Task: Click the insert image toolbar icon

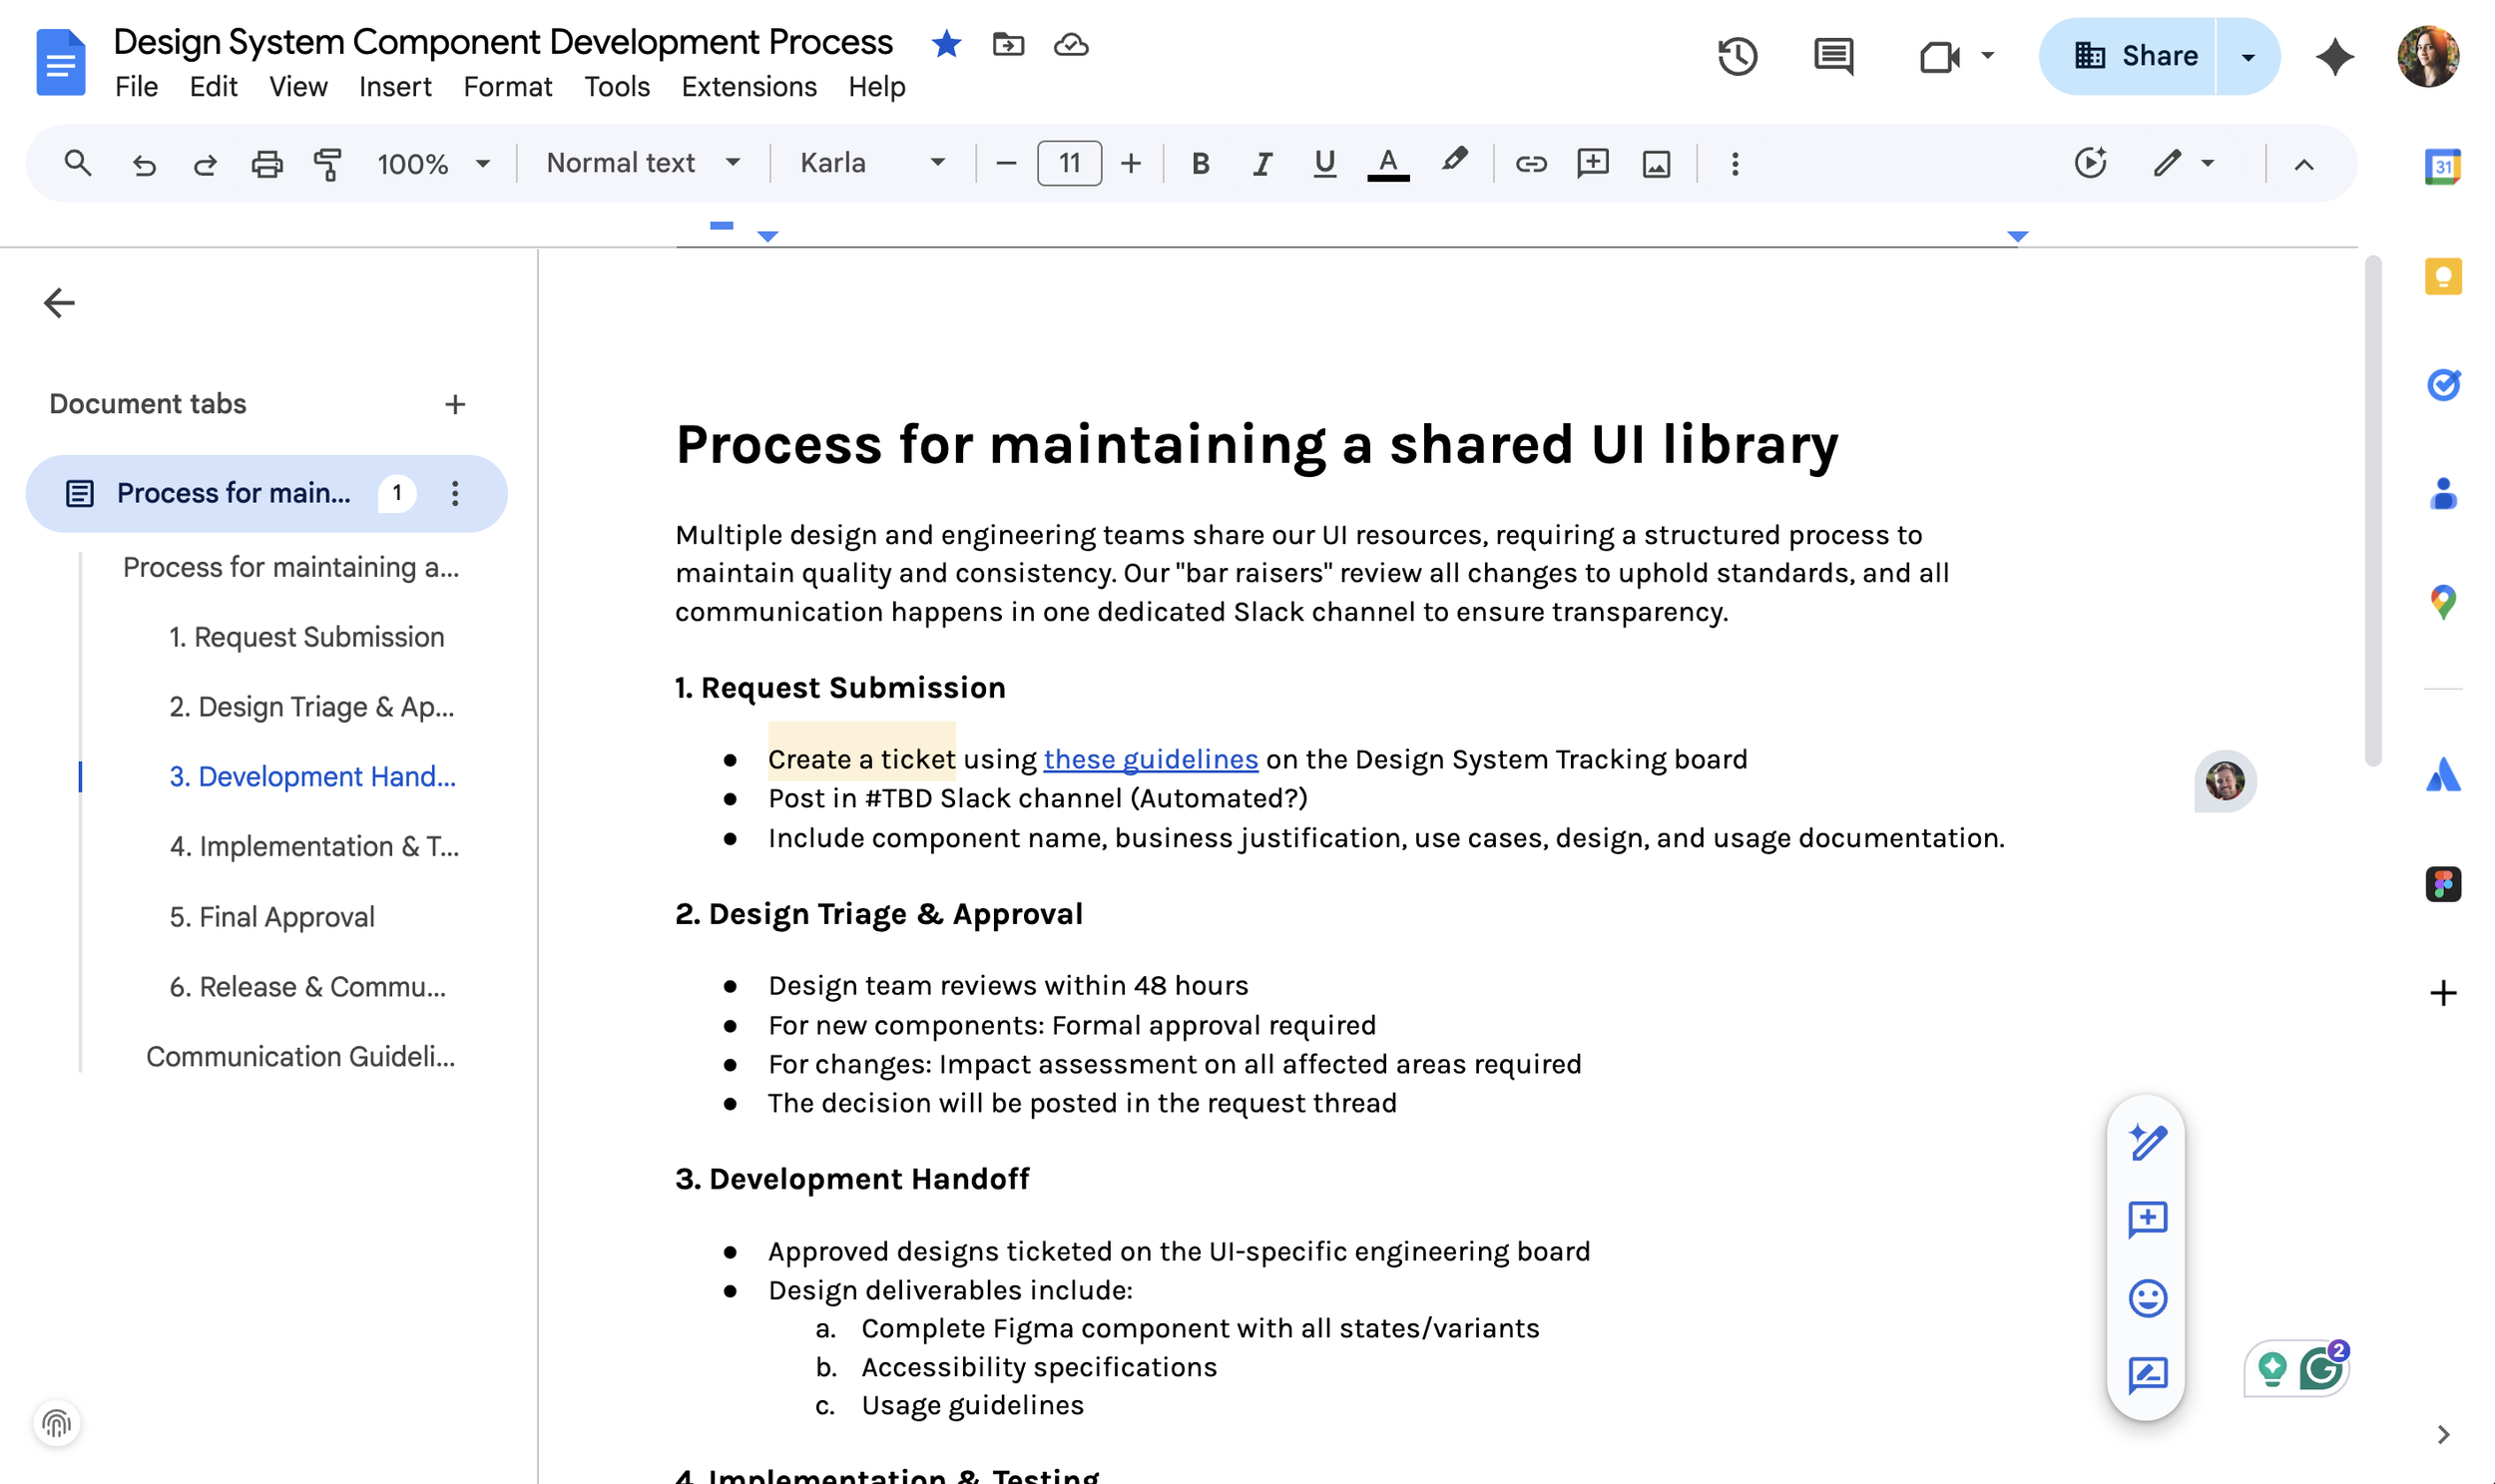Action: tap(1656, 163)
